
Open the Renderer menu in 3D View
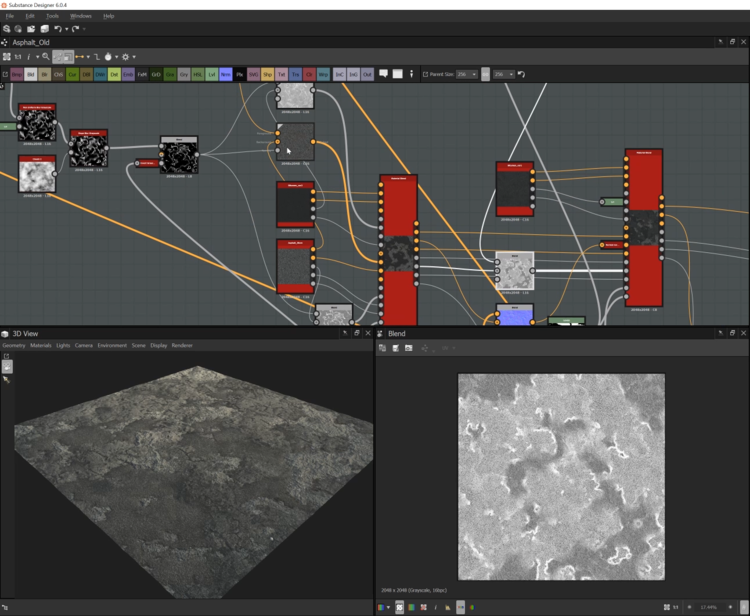[x=182, y=345]
